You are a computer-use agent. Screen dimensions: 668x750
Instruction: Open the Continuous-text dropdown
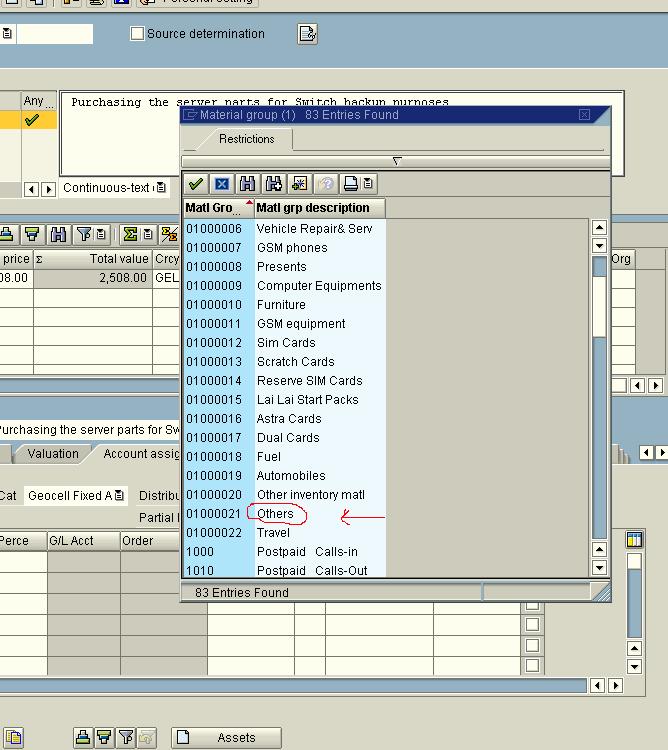tap(161, 188)
